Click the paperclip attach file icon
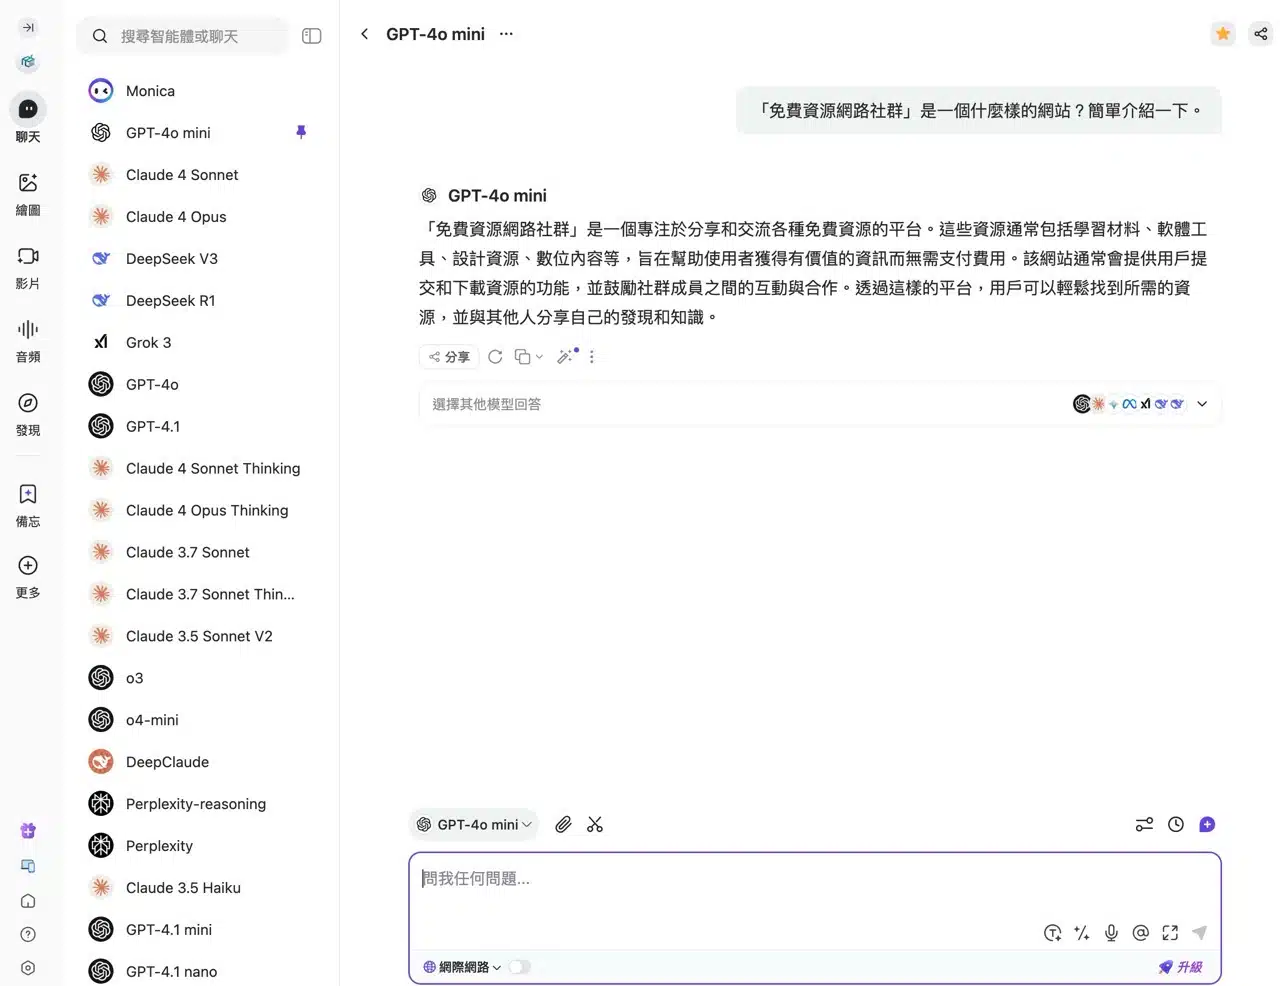Viewport: 1280px width, 986px height. click(563, 824)
